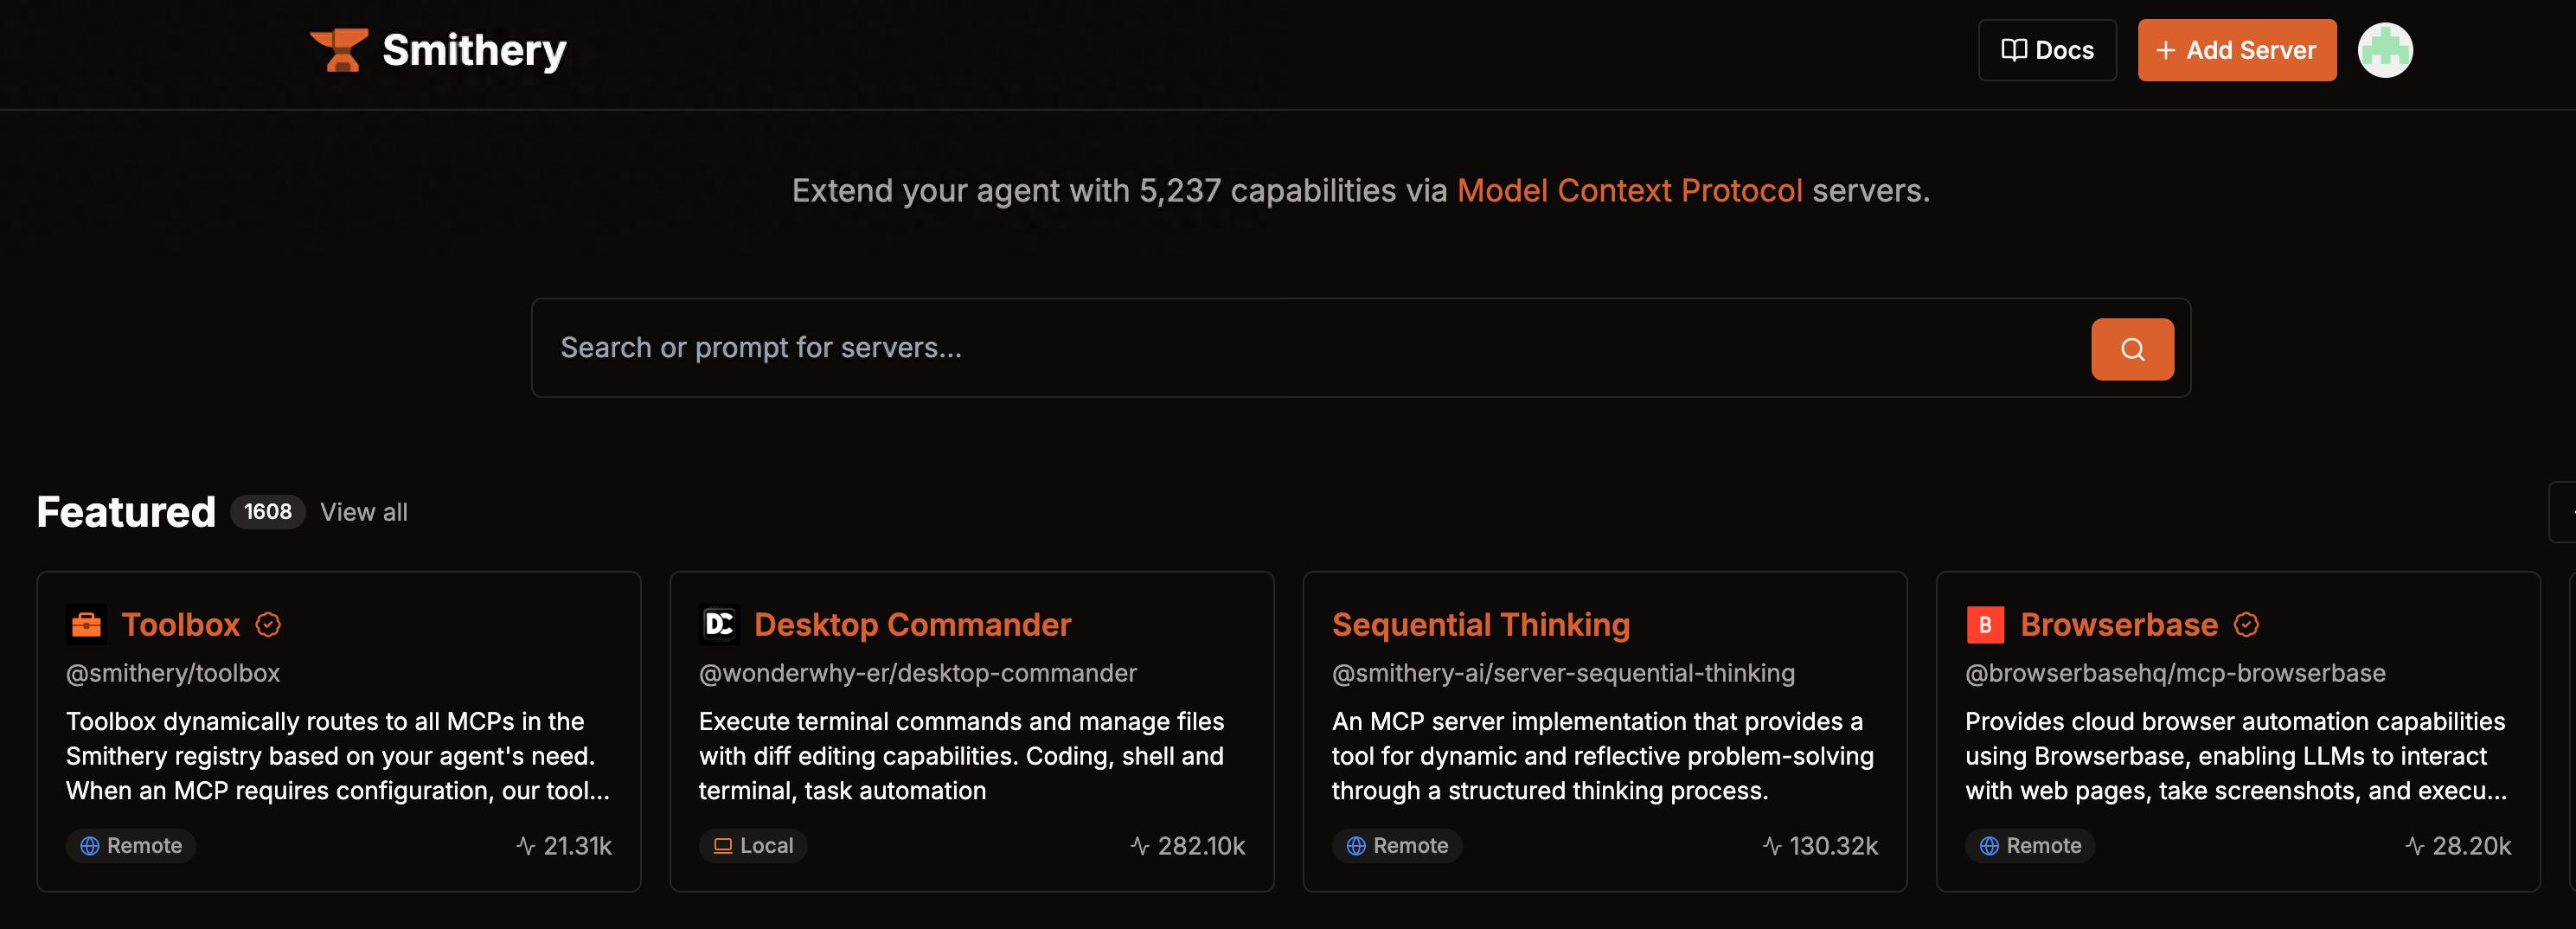Click the Smithery anvil logo icon
This screenshot has height=929, width=2576.
click(339, 50)
